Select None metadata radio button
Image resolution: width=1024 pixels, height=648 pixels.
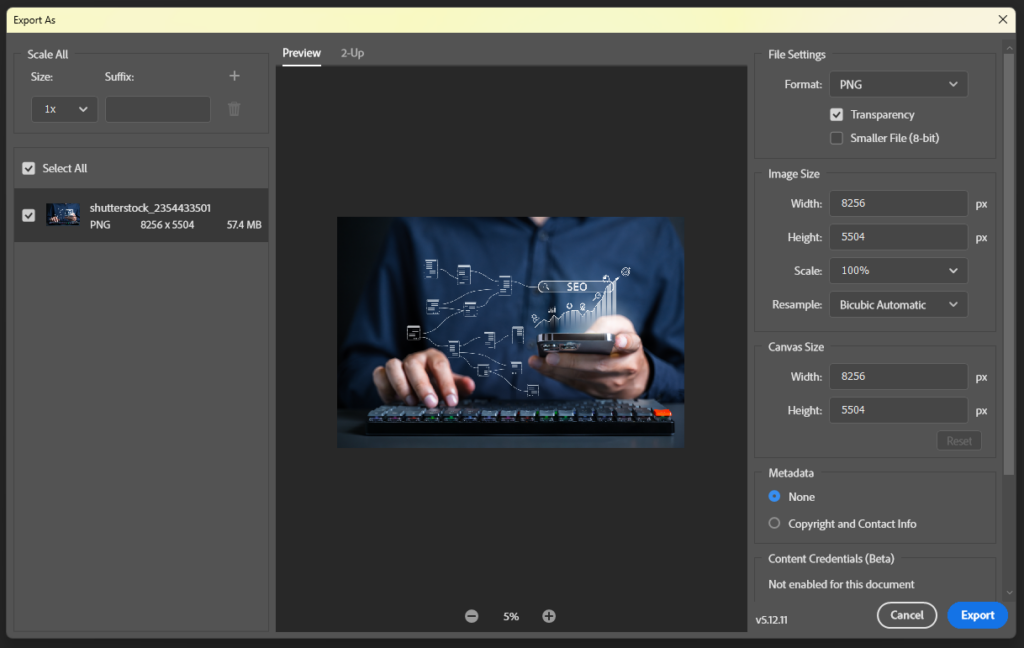[x=775, y=496]
